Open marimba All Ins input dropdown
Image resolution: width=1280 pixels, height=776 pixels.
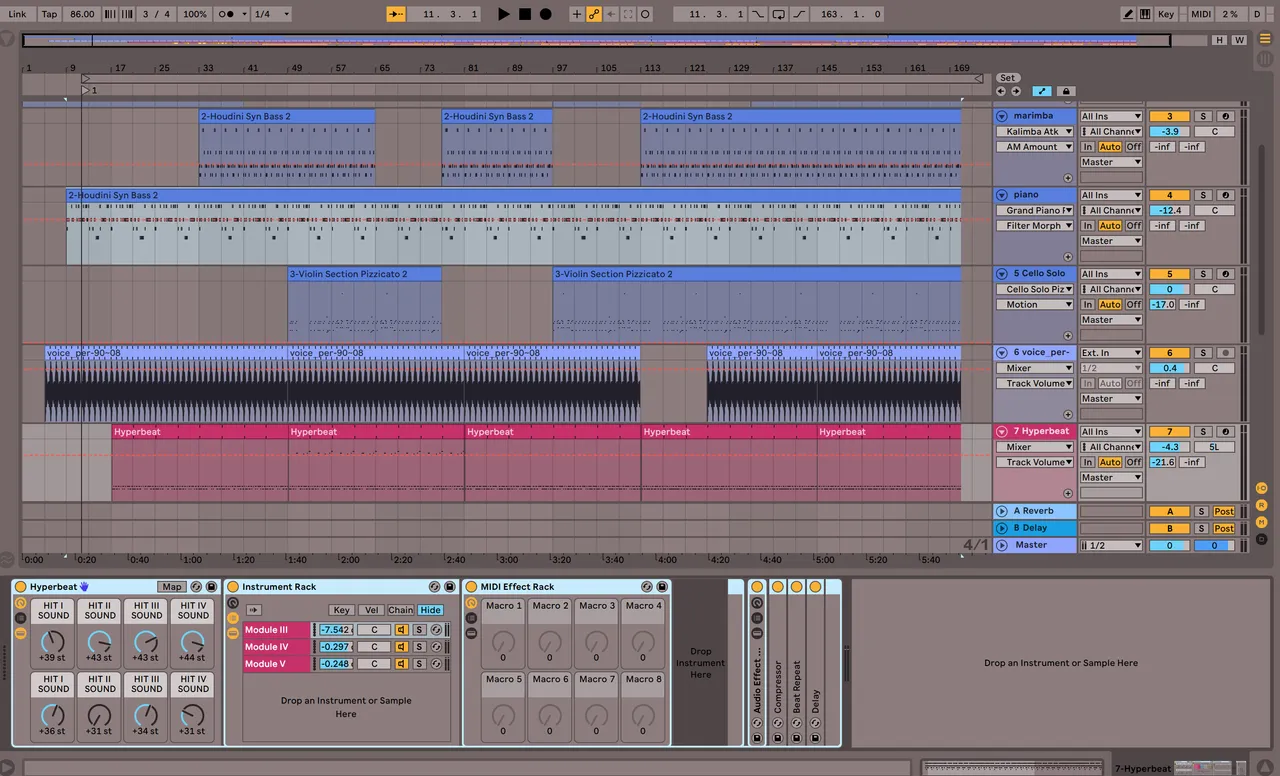tap(1111, 116)
